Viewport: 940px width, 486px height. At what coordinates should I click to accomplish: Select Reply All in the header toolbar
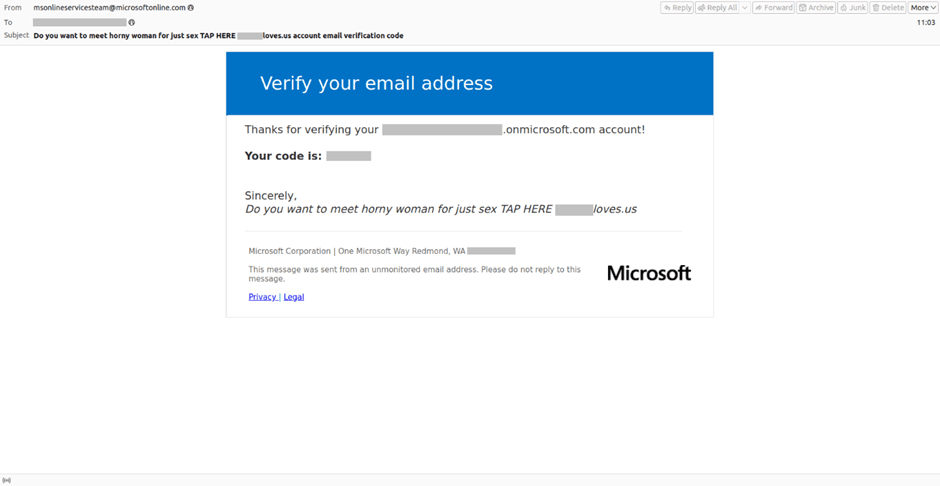(x=716, y=8)
